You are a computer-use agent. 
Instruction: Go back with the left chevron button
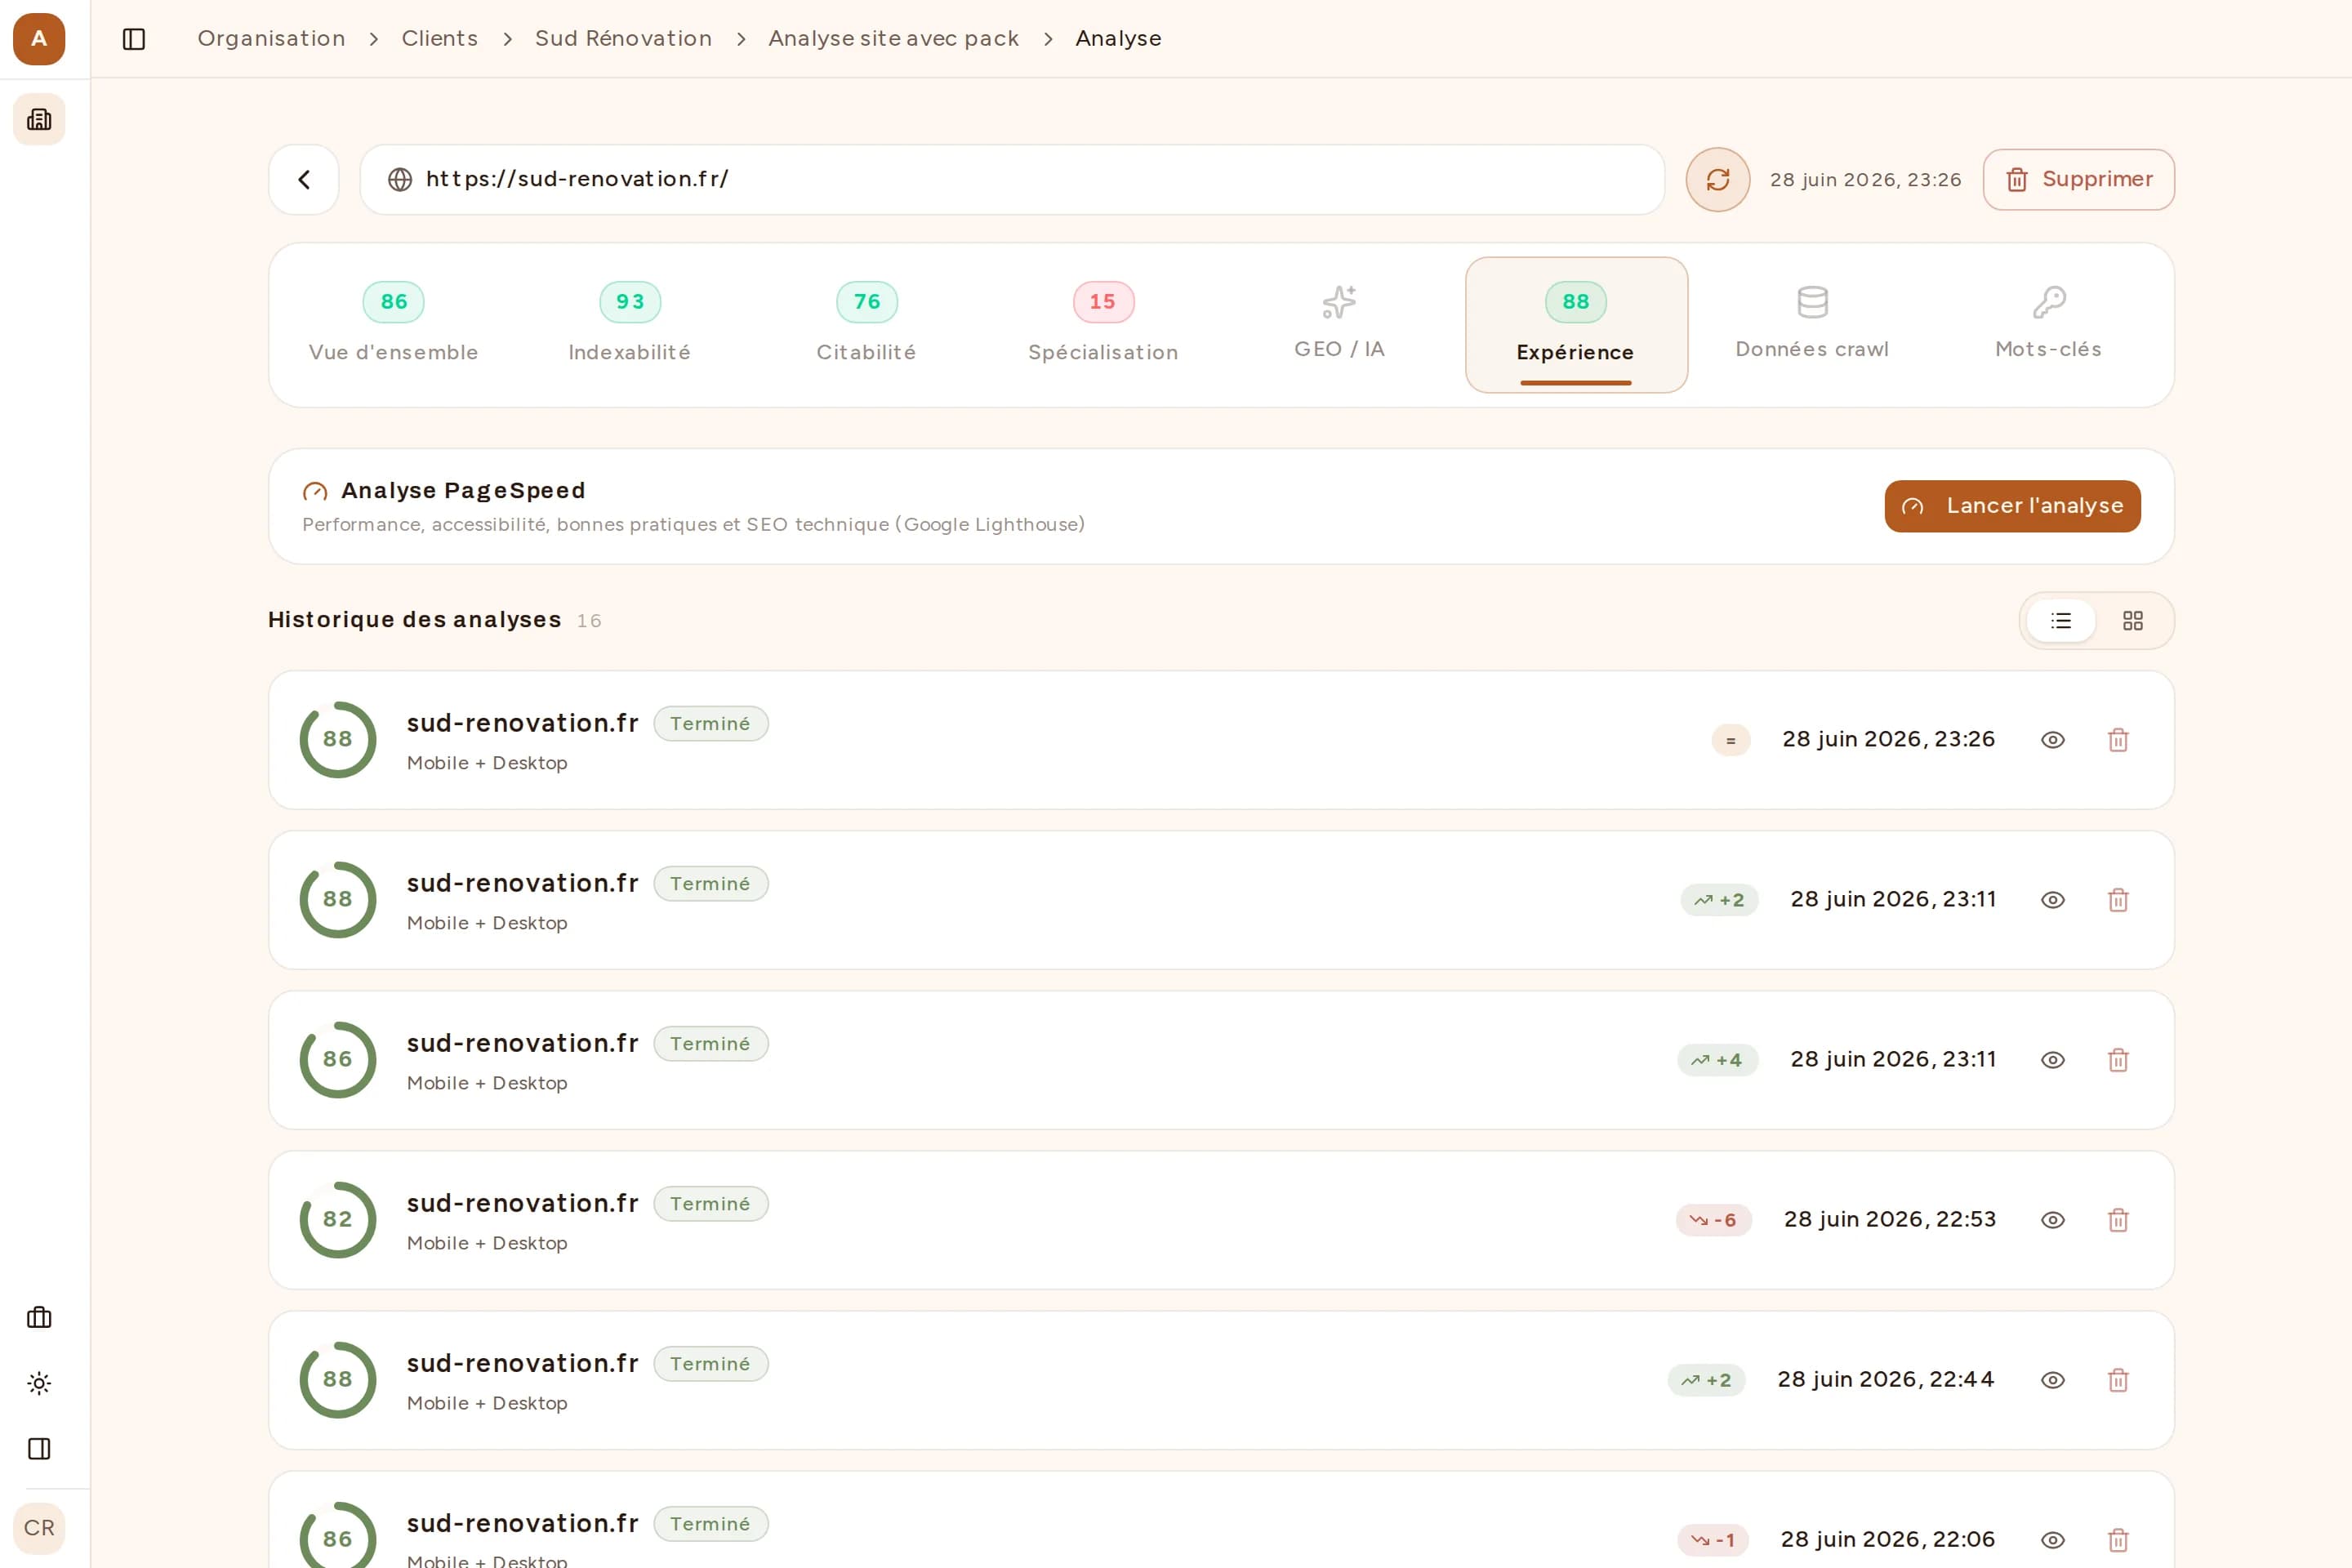tap(304, 179)
